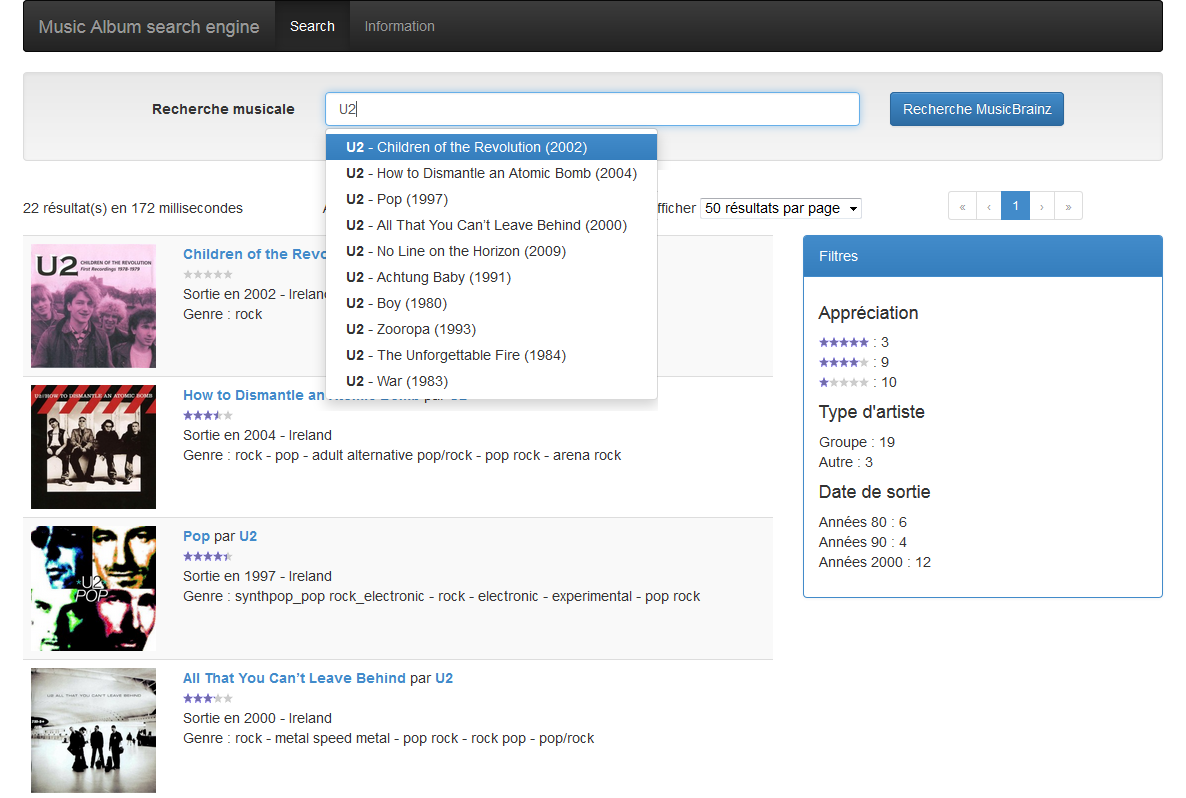Open 'All That You Can't Leave Behind' album page
The width and height of the screenshot is (1186, 798).
tap(295, 677)
